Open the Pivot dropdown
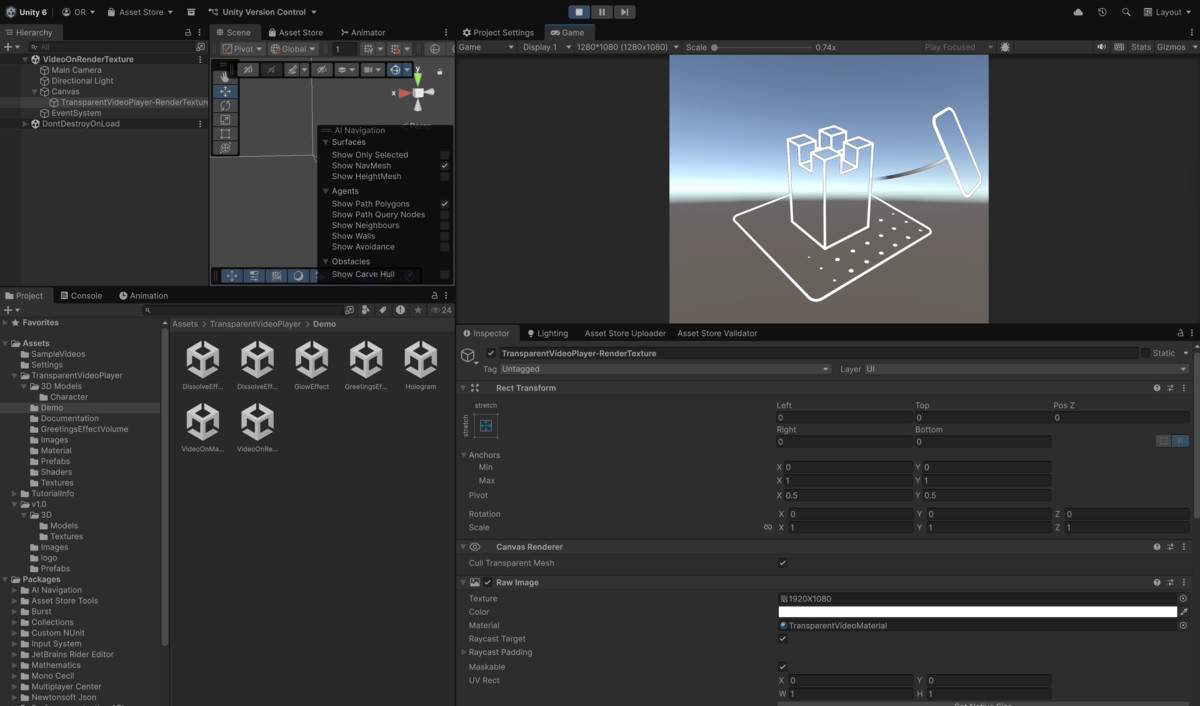Image resolution: width=1200 pixels, height=706 pixels. 240,48
